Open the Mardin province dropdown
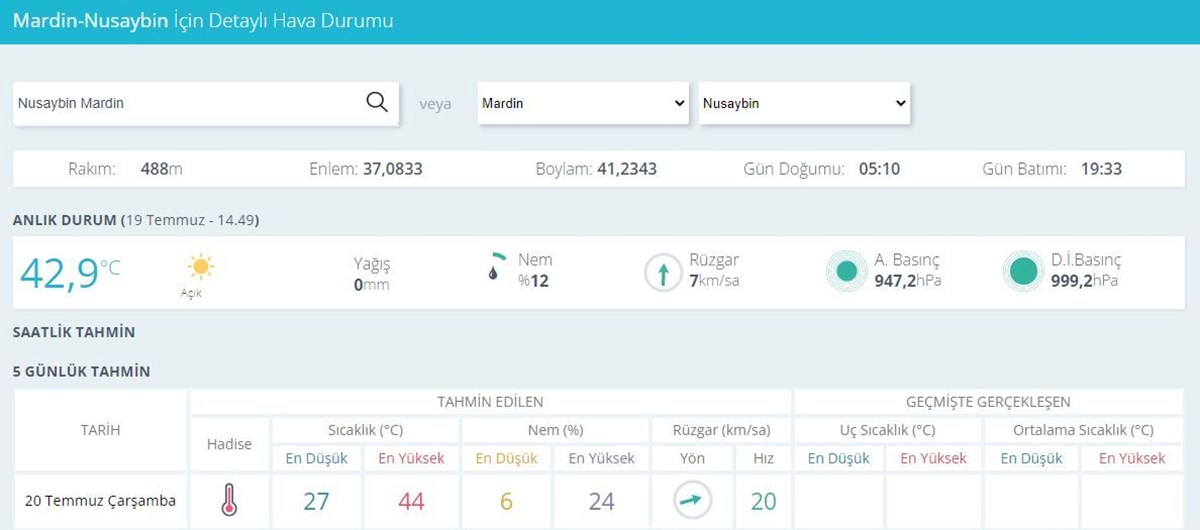The image size is (1200, 530). click(583, 103)
